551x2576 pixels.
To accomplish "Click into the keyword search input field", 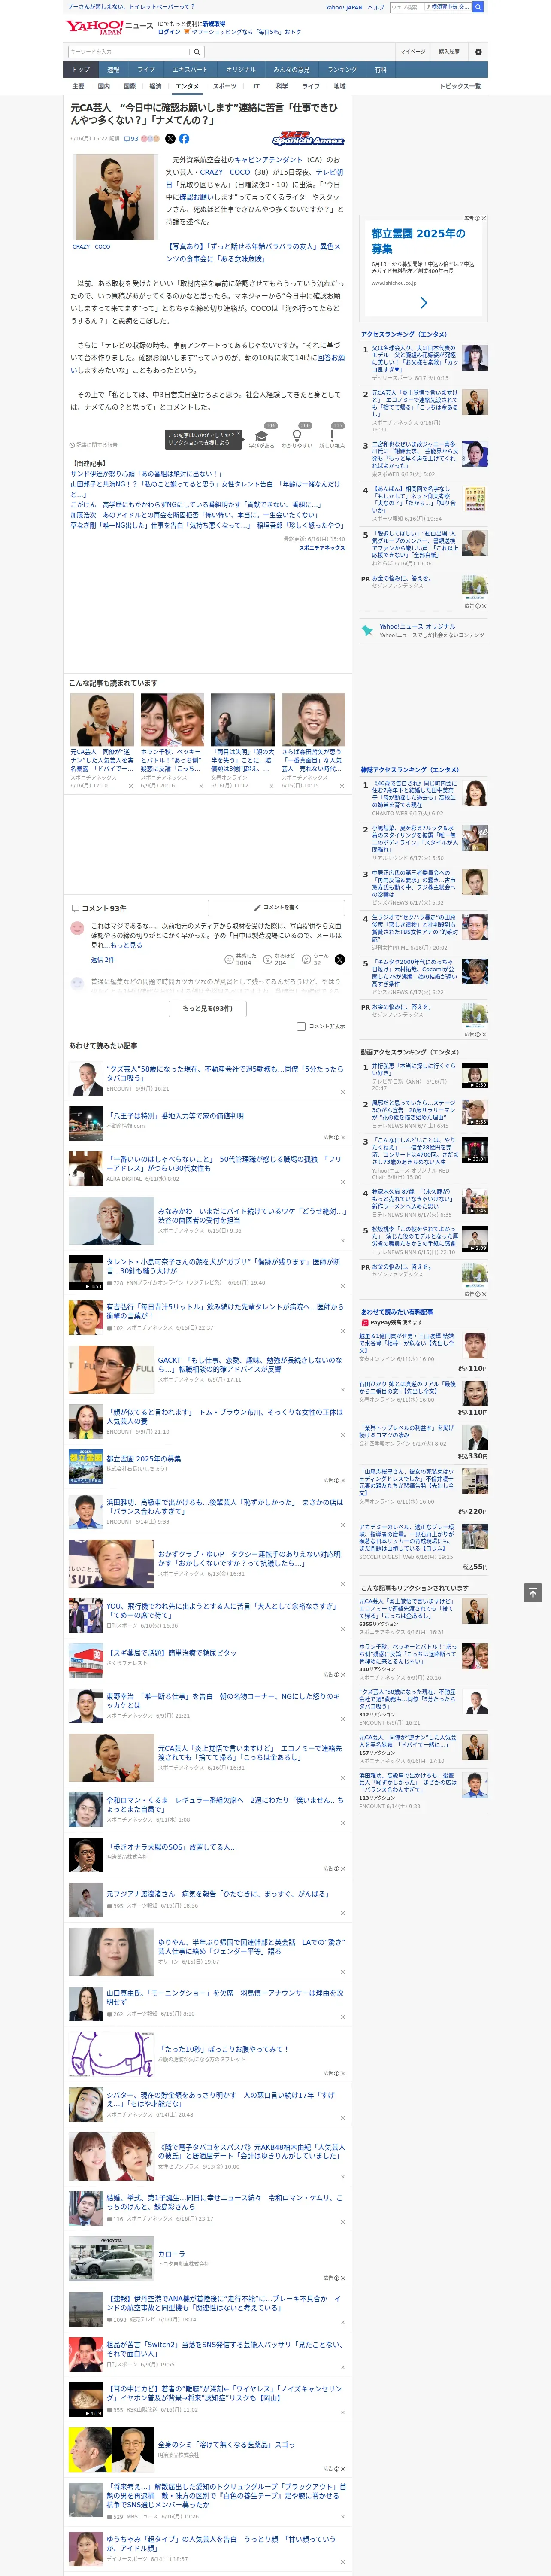I will point(129,52).
